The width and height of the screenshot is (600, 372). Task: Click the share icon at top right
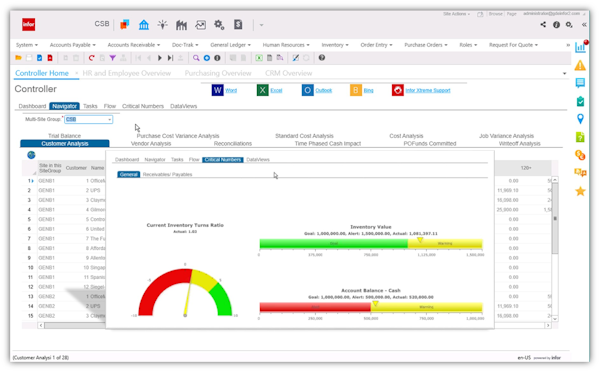[543, 24]
